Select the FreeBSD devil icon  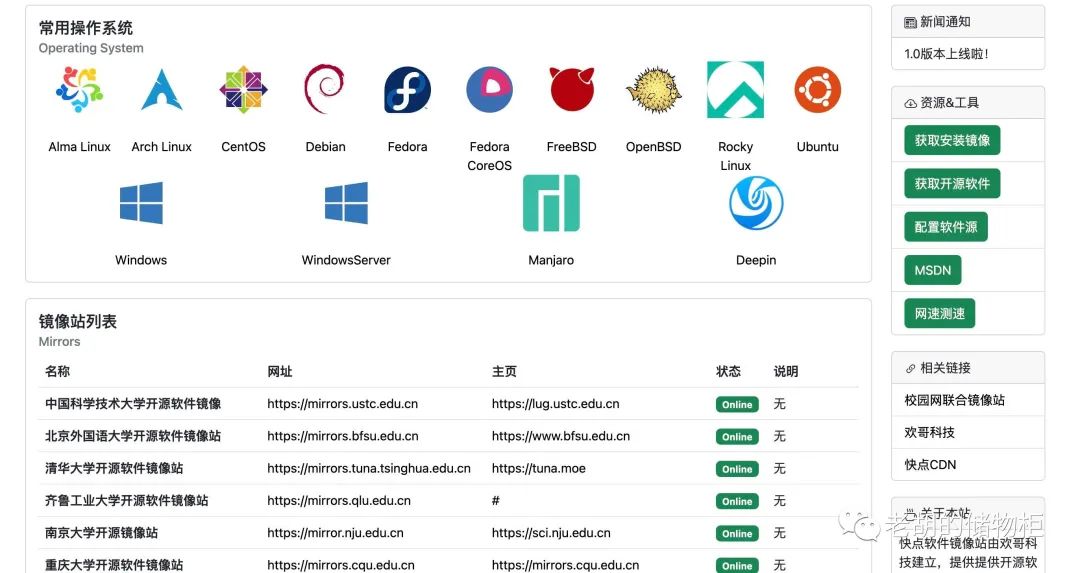pos(571,90)
